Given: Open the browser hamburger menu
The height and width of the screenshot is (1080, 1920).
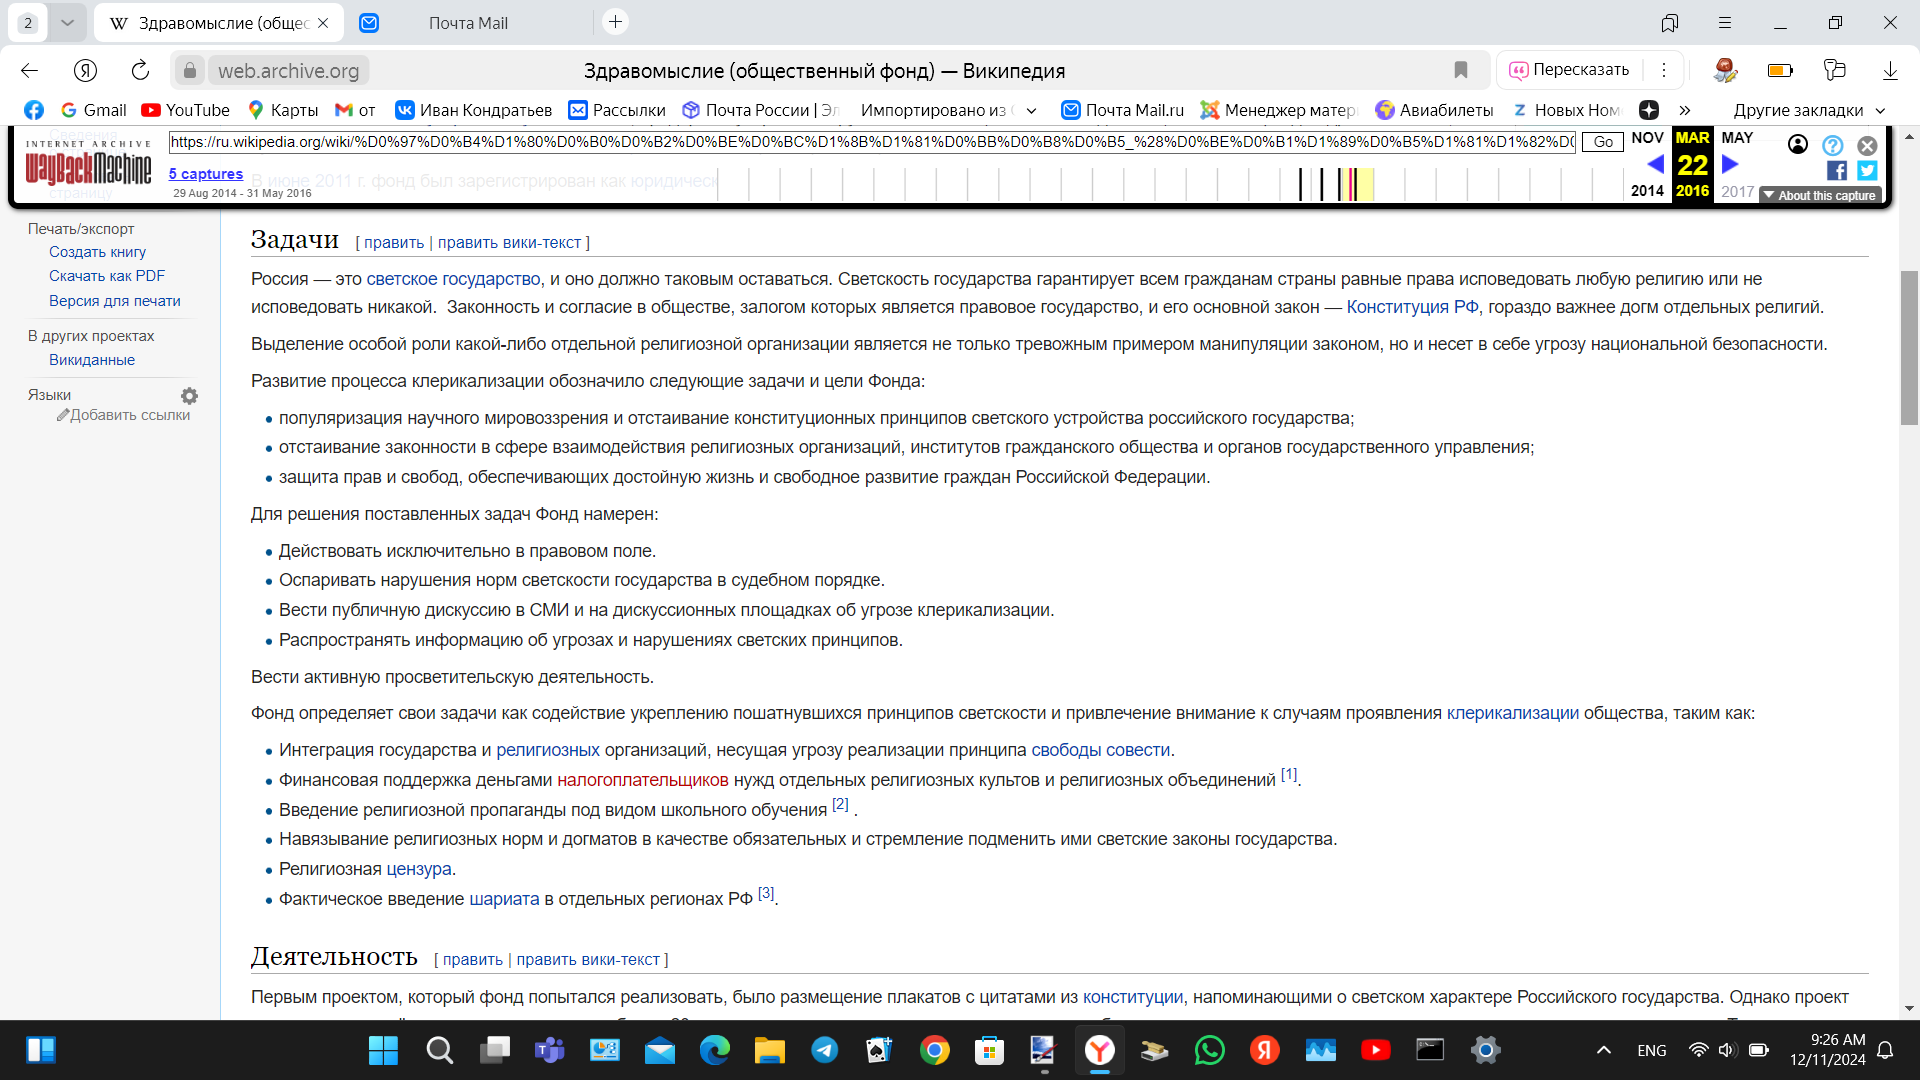Looking at the screenshot, I should (x=1725, y=22).
